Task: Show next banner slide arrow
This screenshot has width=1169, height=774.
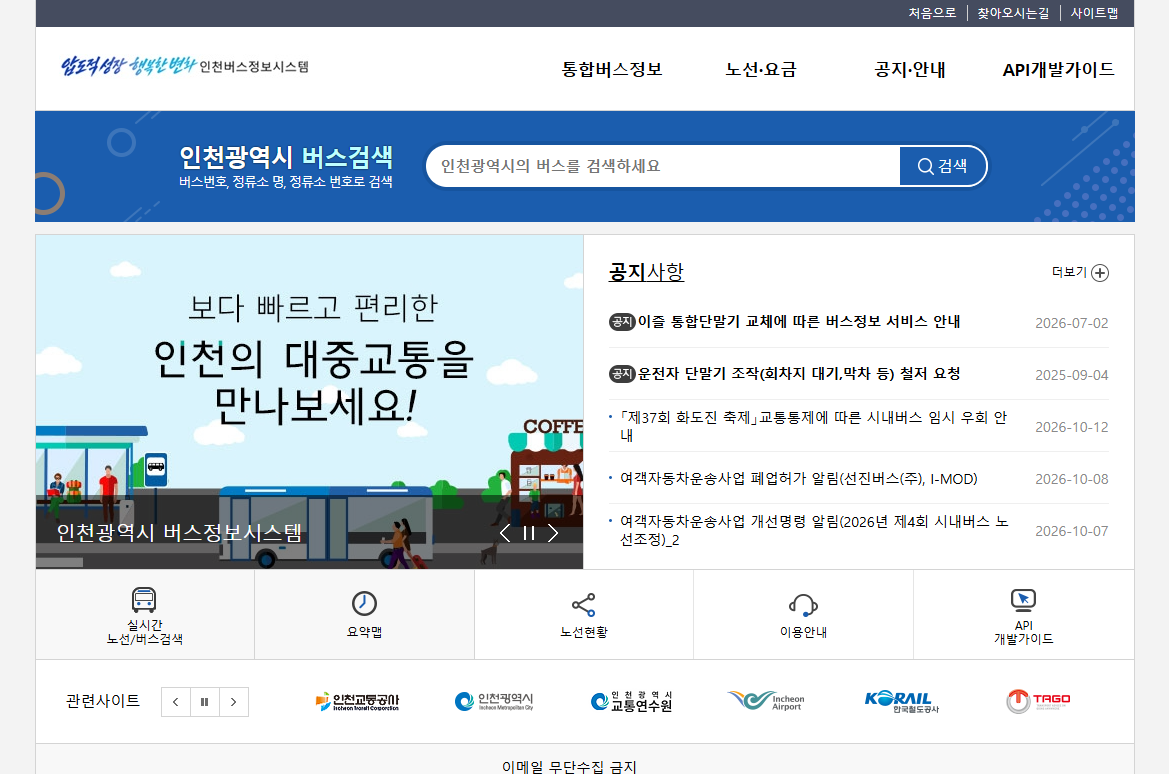Action: [553, 533]
